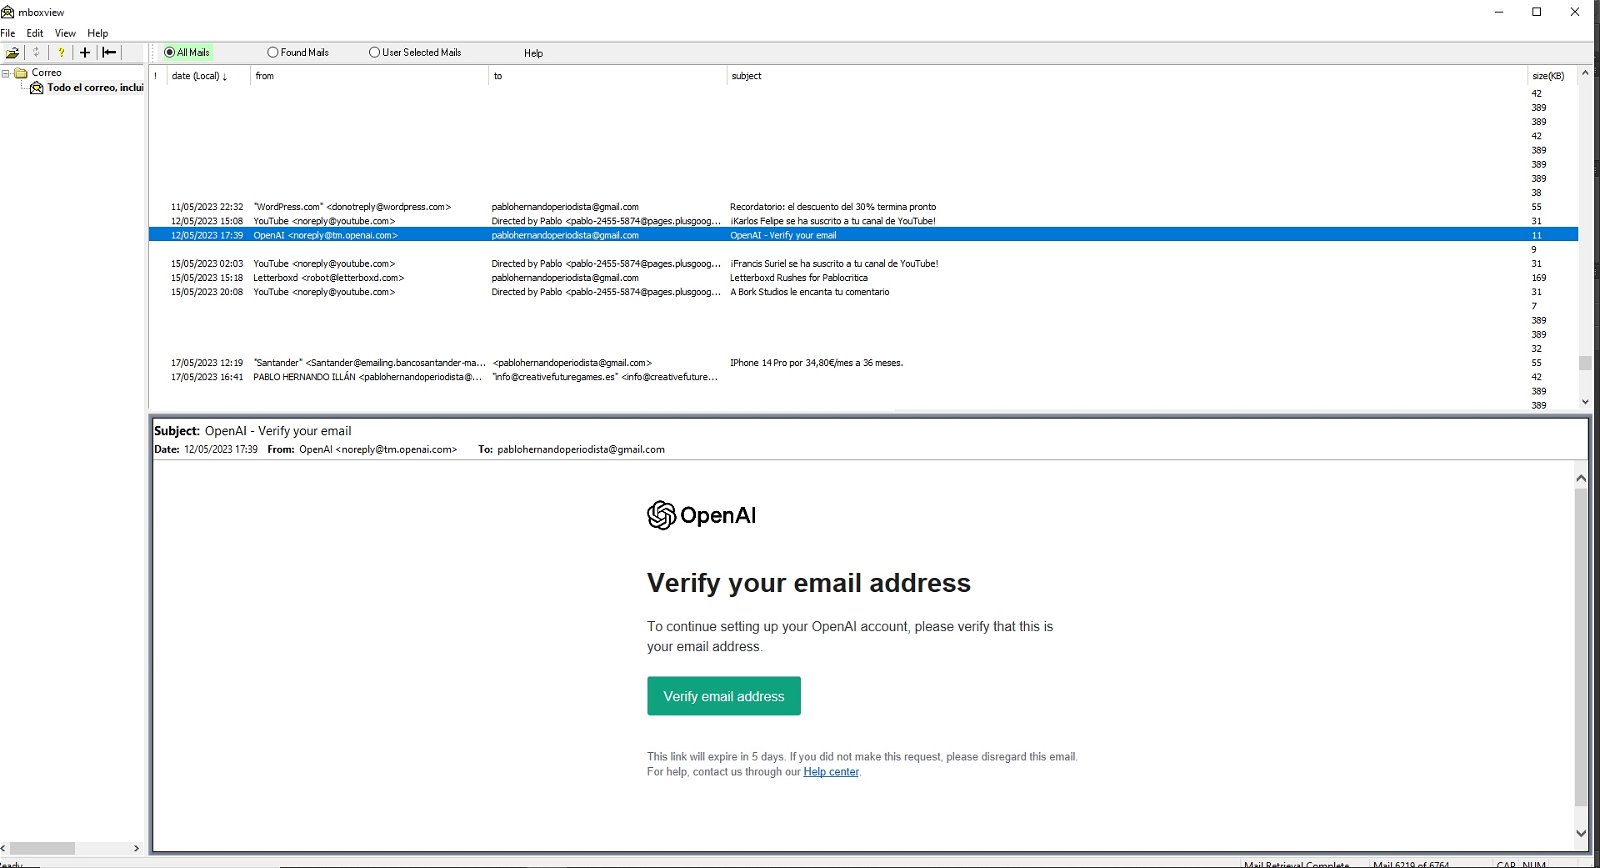Viewport: 1600px width, 868px height.
Task: Open the Help center link
Action: pos(831,772)
